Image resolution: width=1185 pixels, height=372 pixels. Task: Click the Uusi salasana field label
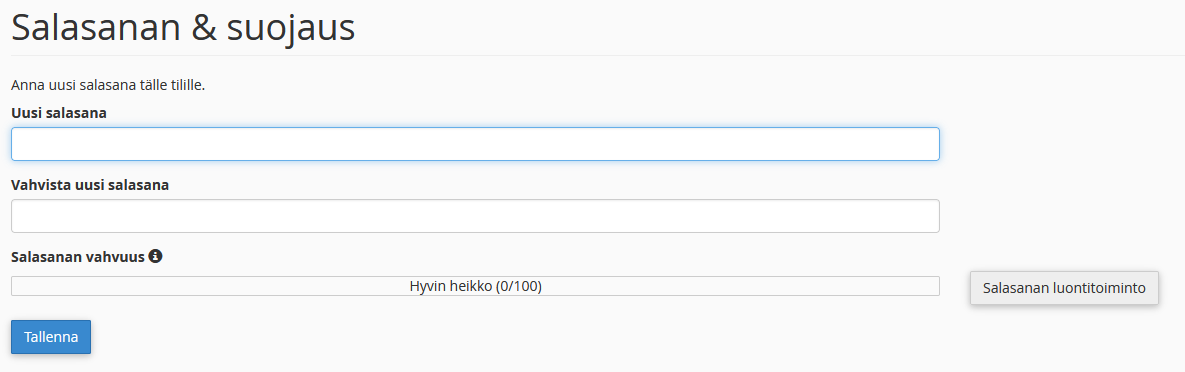pyautogui.click(x=59, y=113)
